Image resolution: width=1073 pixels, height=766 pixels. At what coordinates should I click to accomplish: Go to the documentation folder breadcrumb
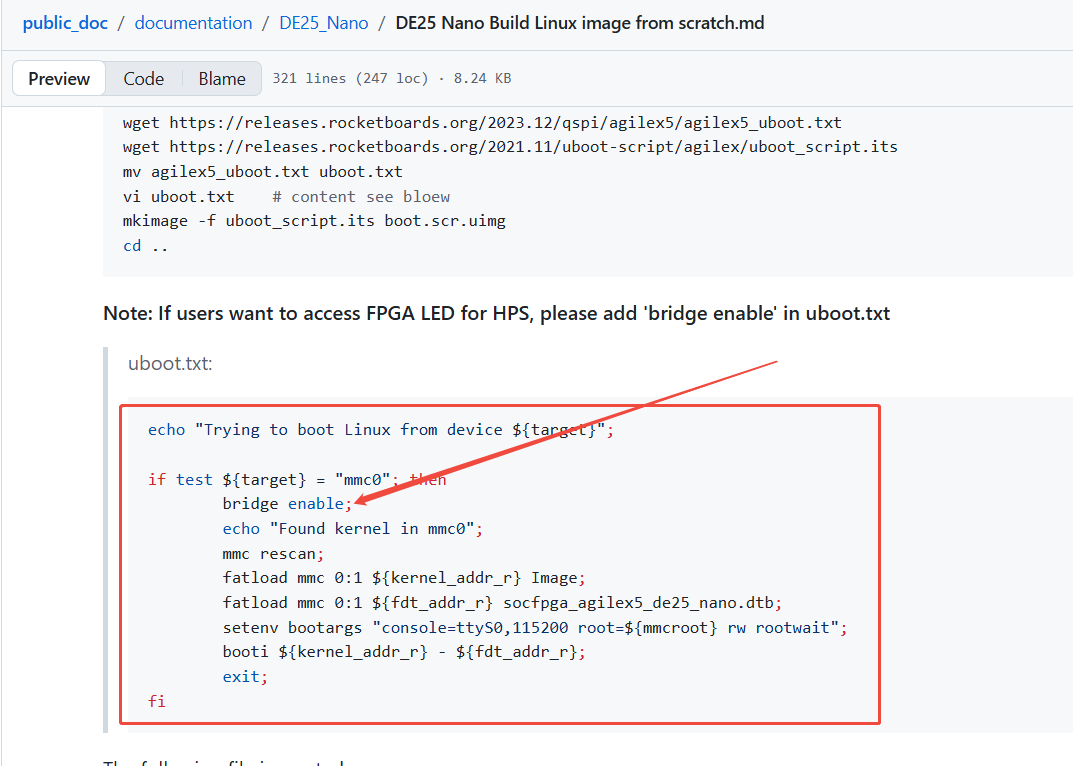pyautogui.click(x=193, y=23)
